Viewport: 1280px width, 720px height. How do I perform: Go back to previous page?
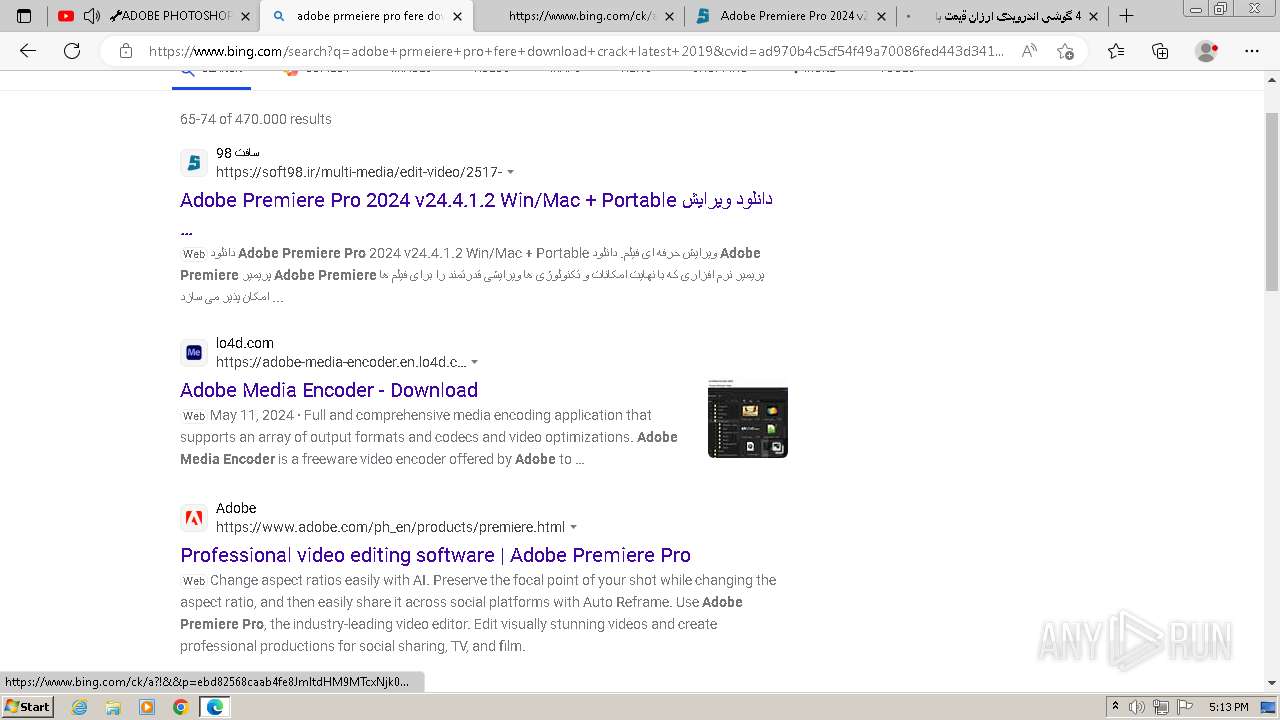point(28,51)
